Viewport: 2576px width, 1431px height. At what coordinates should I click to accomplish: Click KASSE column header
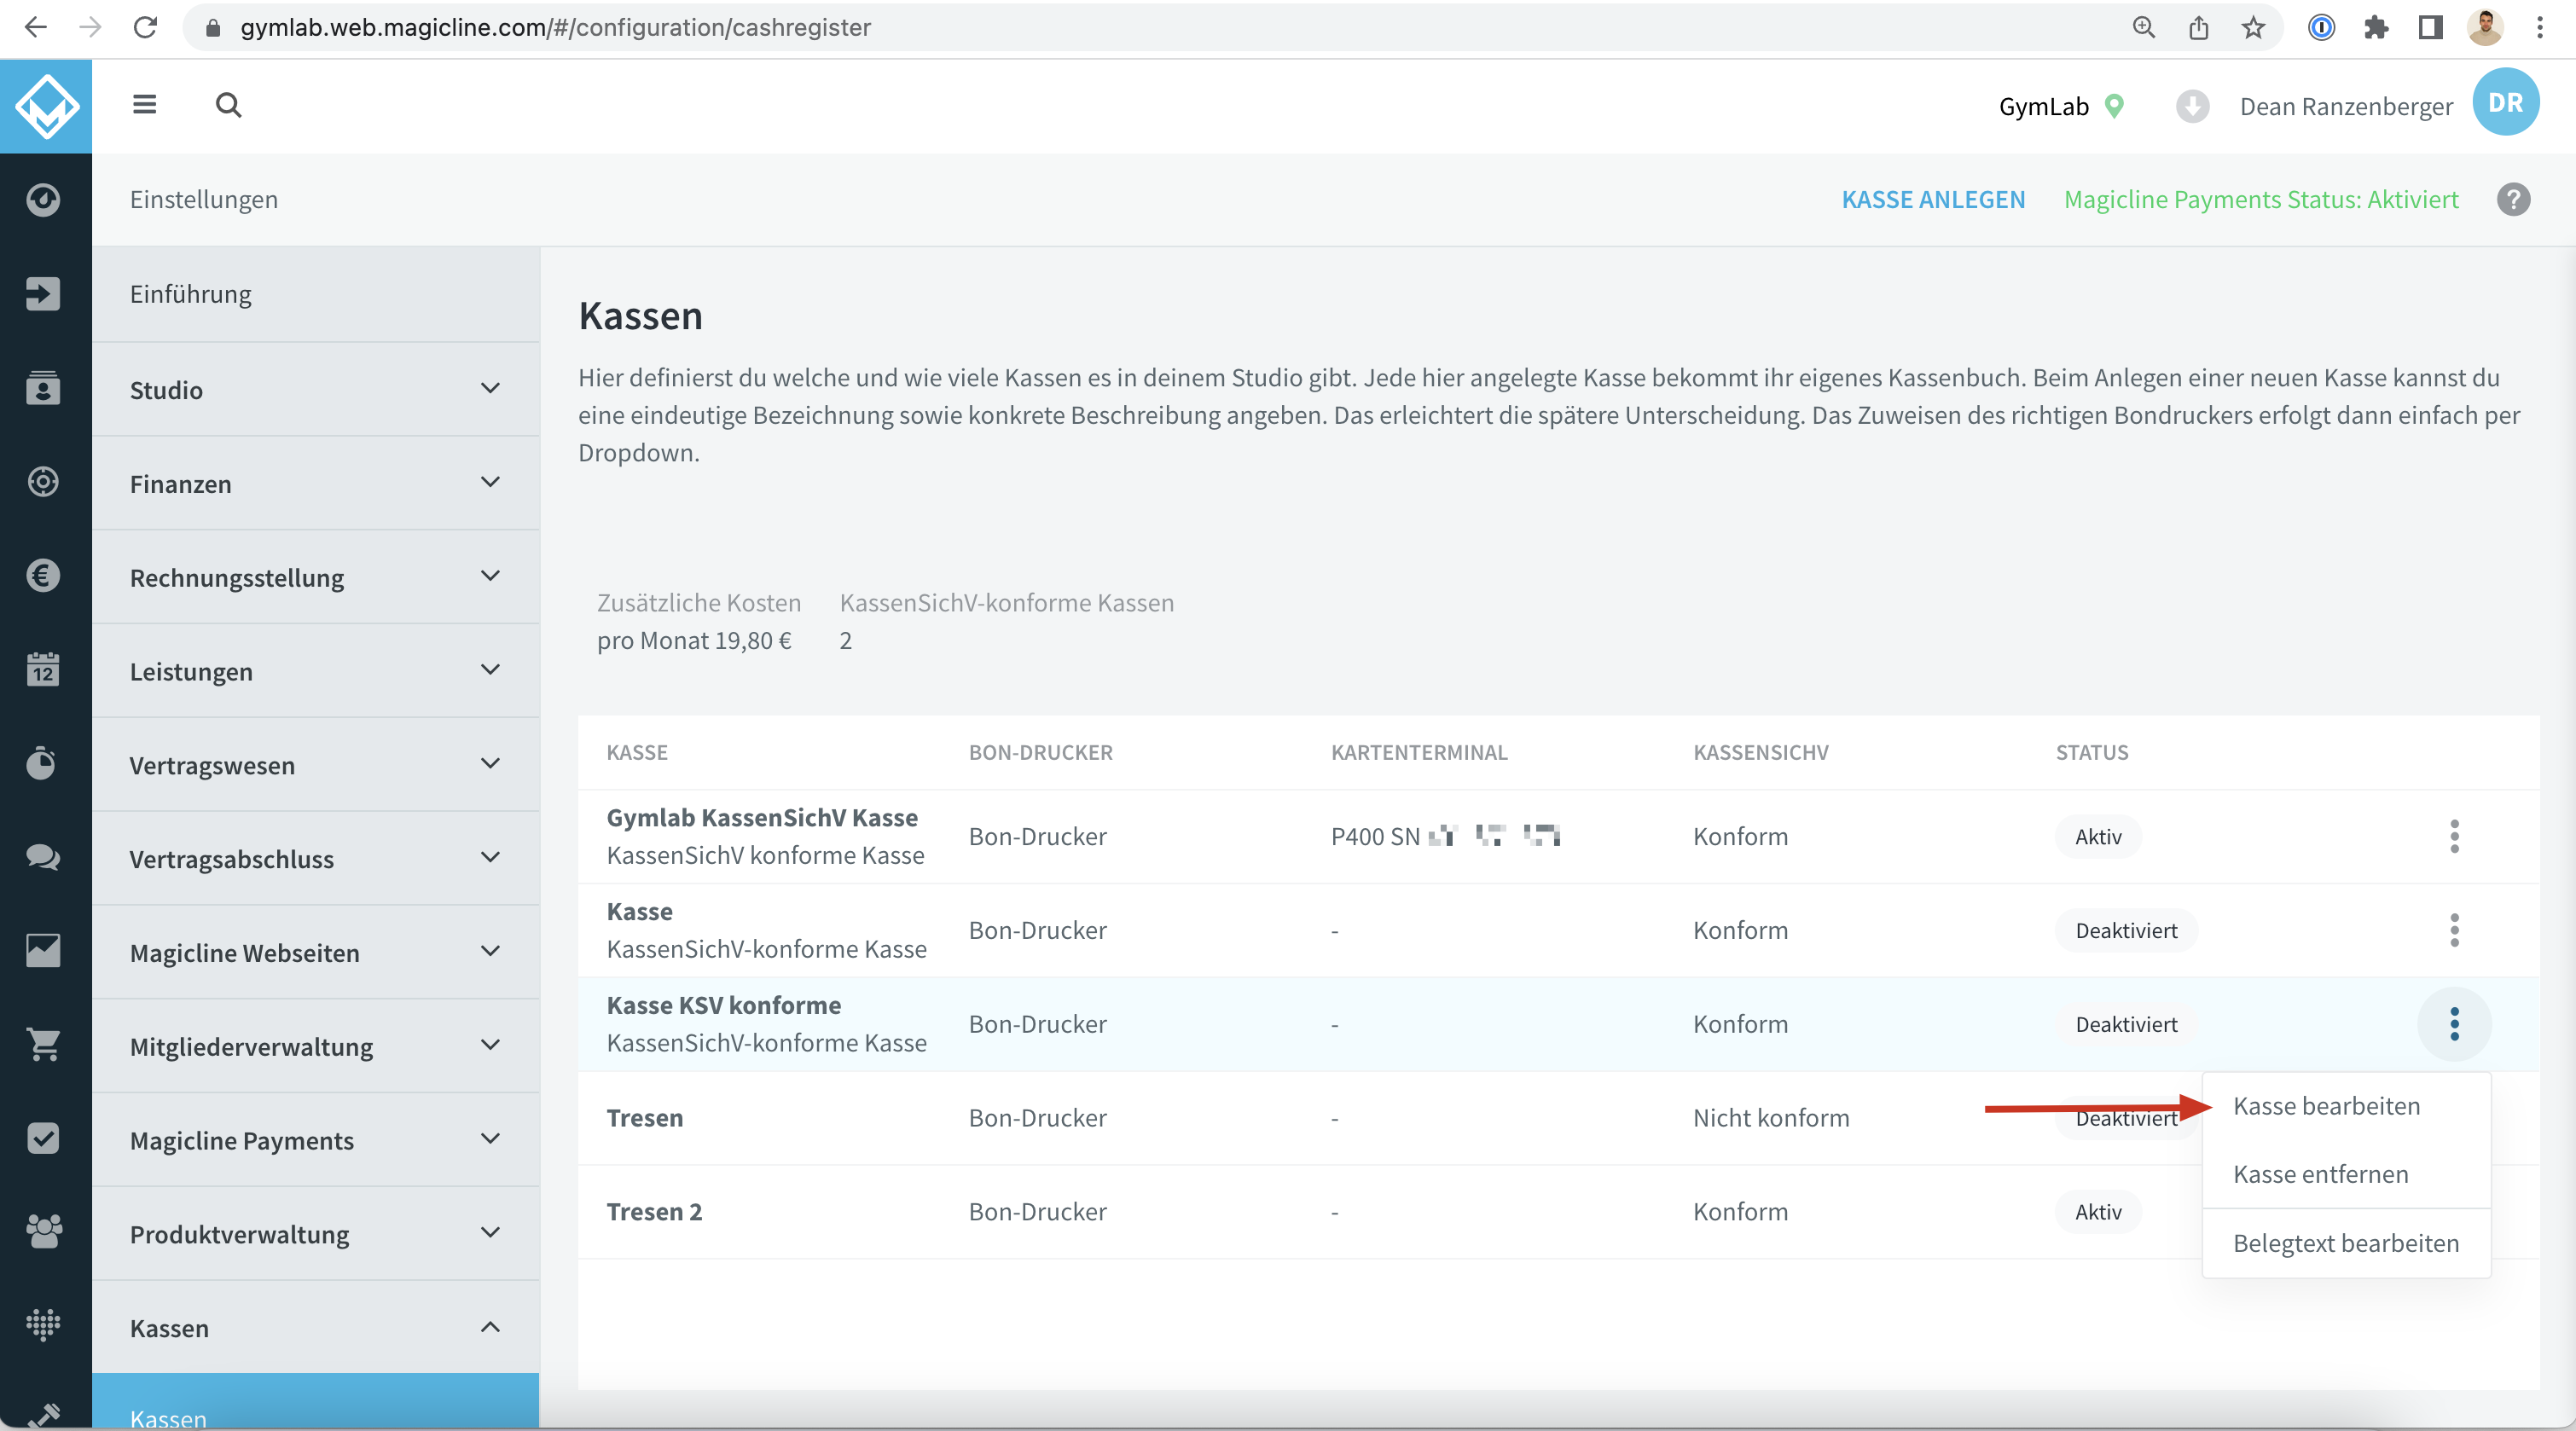pyautogui.click(x=637, y=753)
